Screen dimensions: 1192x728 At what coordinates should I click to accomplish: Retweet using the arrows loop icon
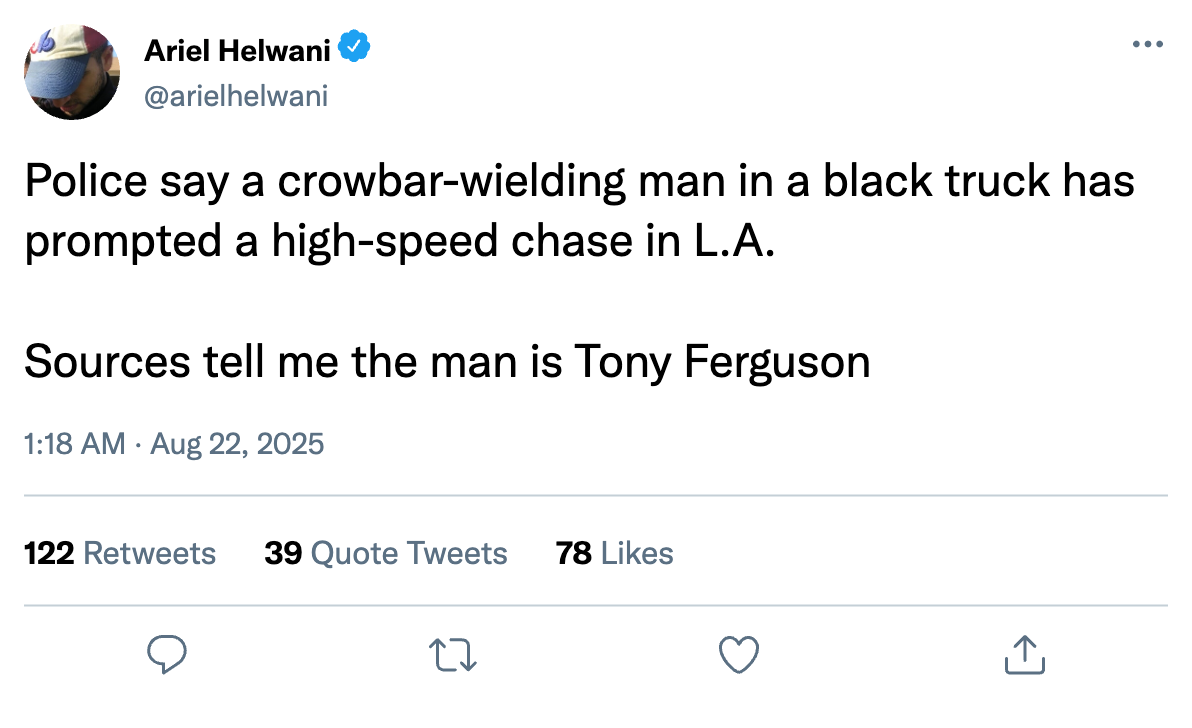(453, 655)
